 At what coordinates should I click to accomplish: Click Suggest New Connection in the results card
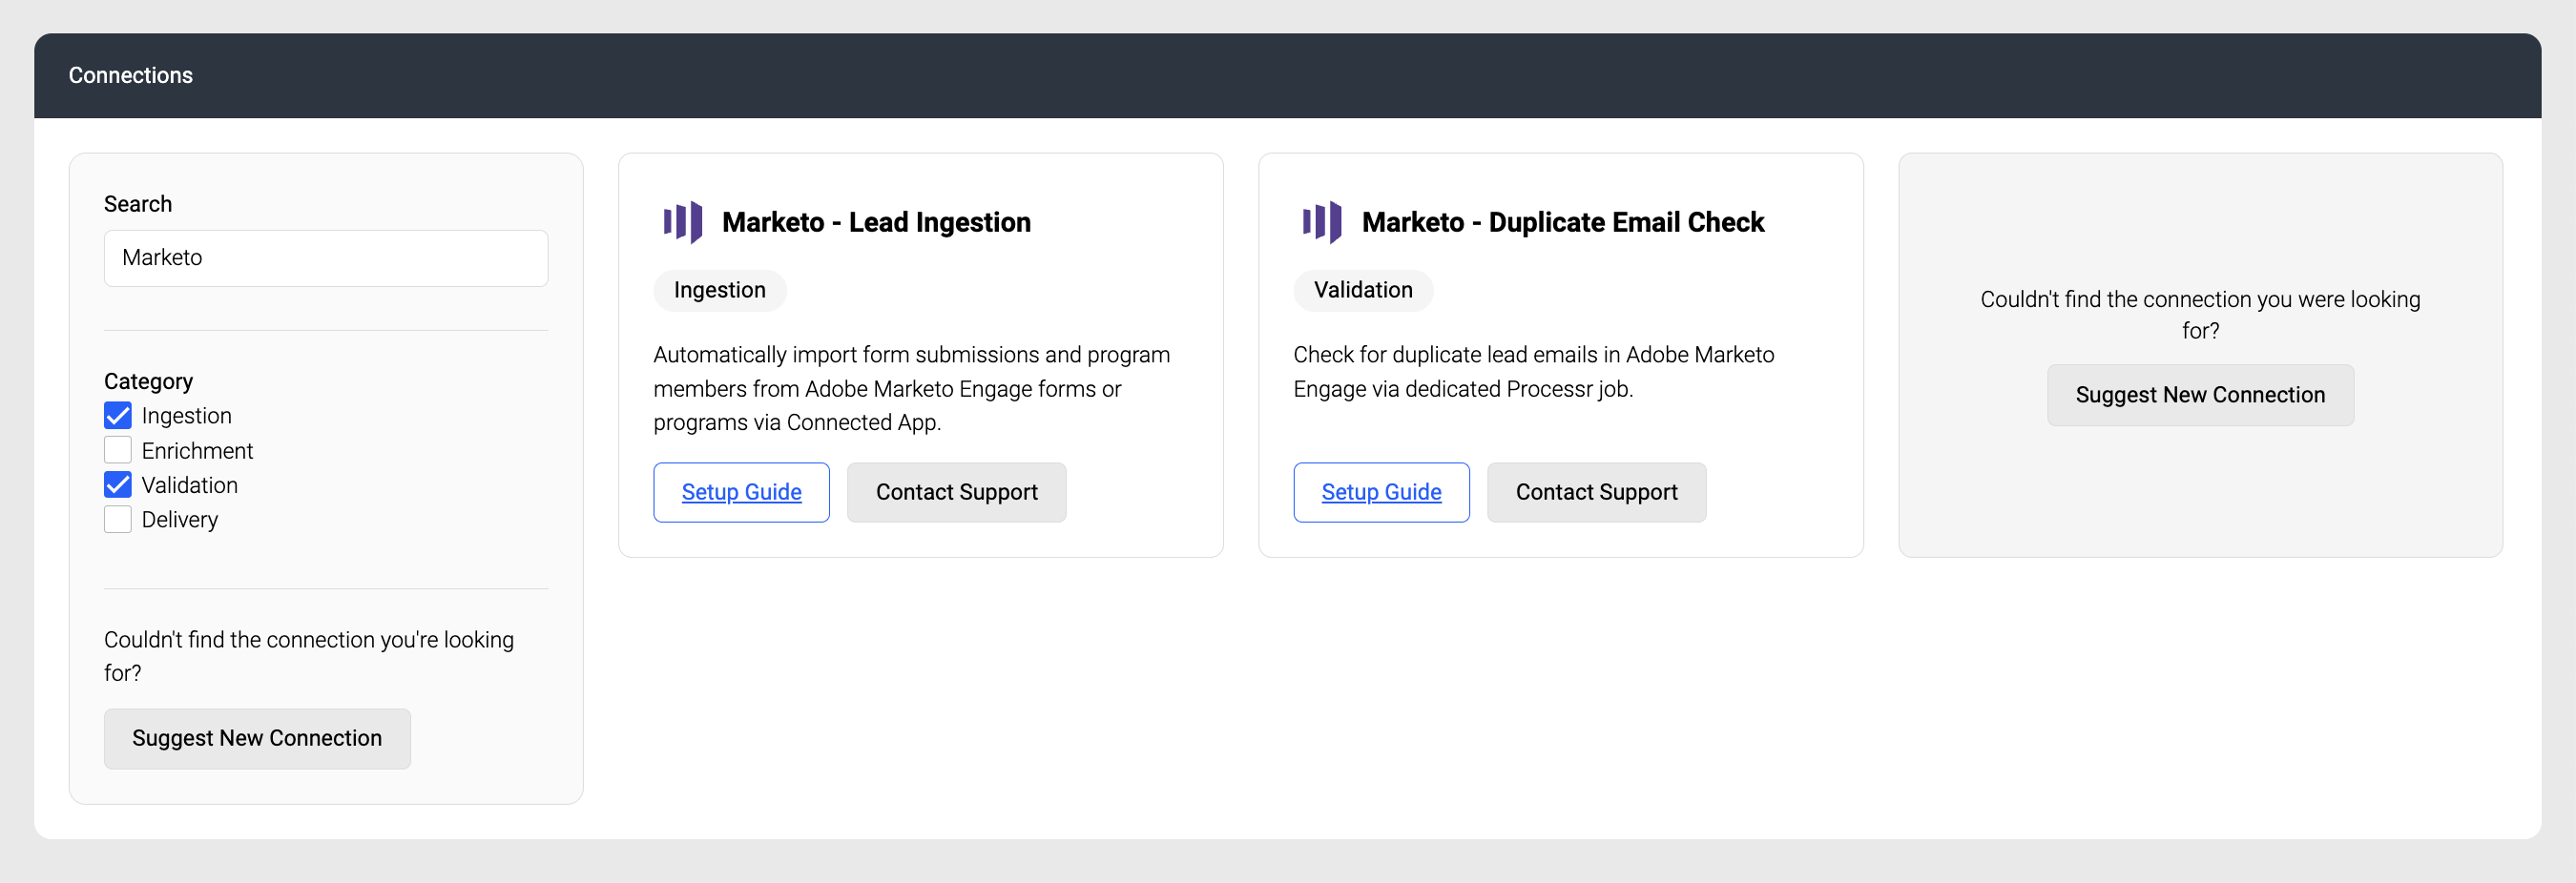coord(2200,395)
